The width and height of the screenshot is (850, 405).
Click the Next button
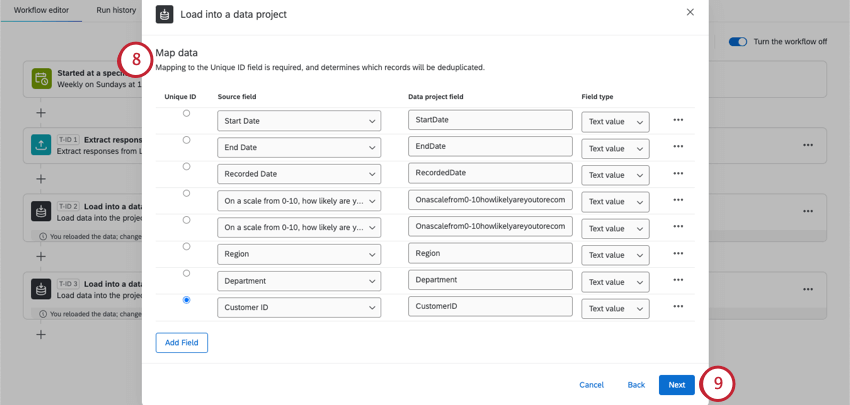click(676, 385)
